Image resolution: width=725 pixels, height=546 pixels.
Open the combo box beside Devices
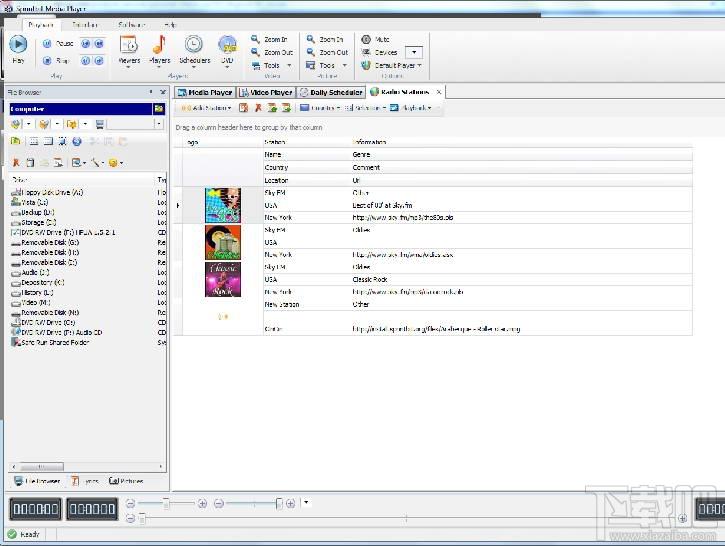tap(414, 52)
